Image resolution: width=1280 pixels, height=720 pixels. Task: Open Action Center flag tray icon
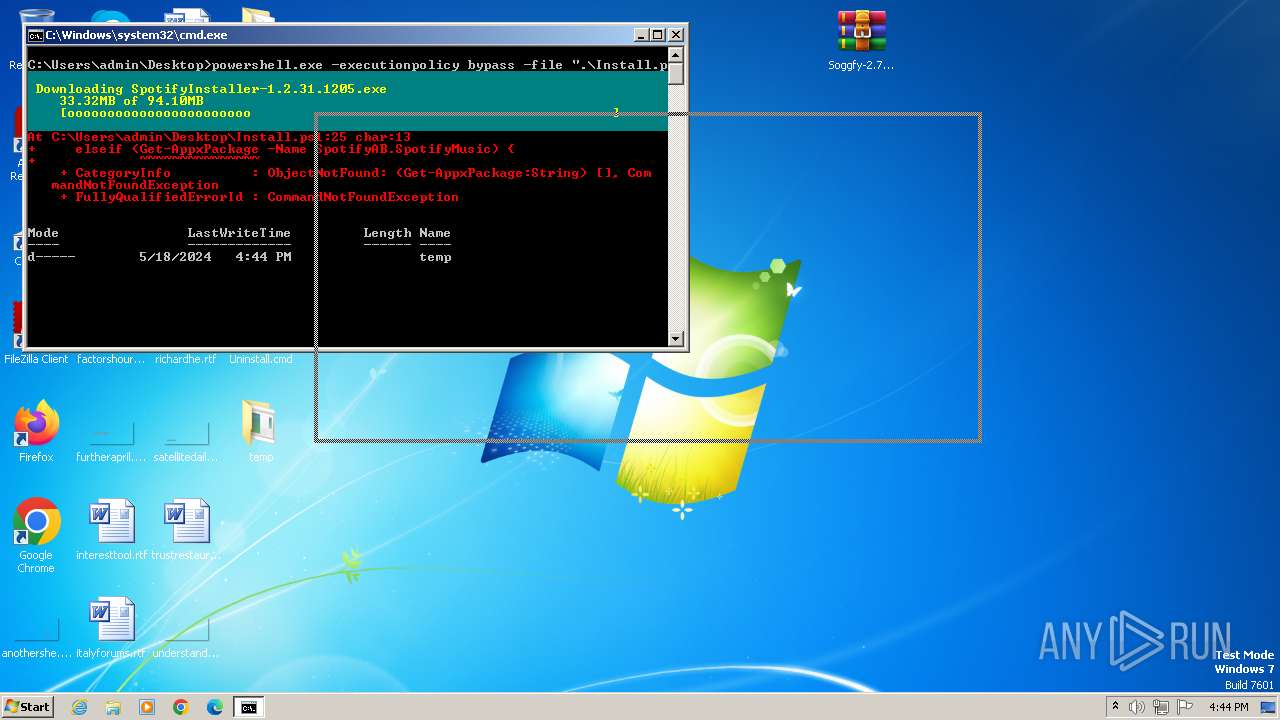tap(1184, 707)
